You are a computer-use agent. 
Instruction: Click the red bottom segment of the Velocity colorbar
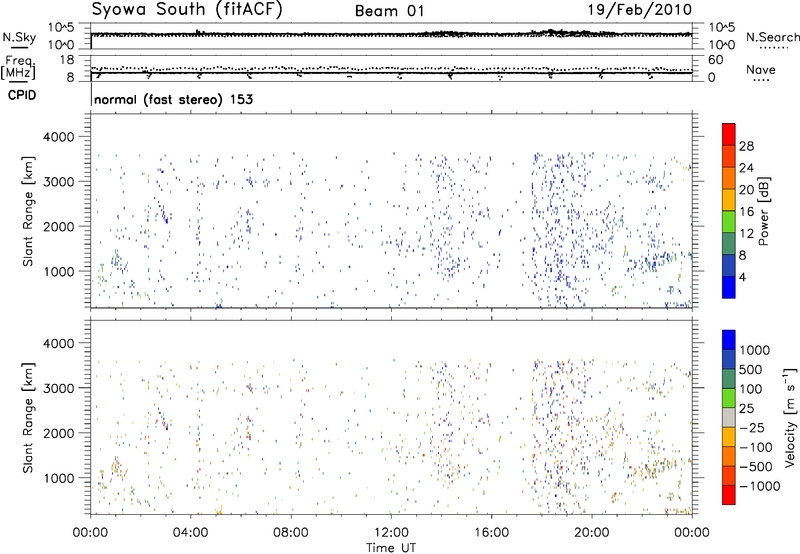(x=729, y=495)
